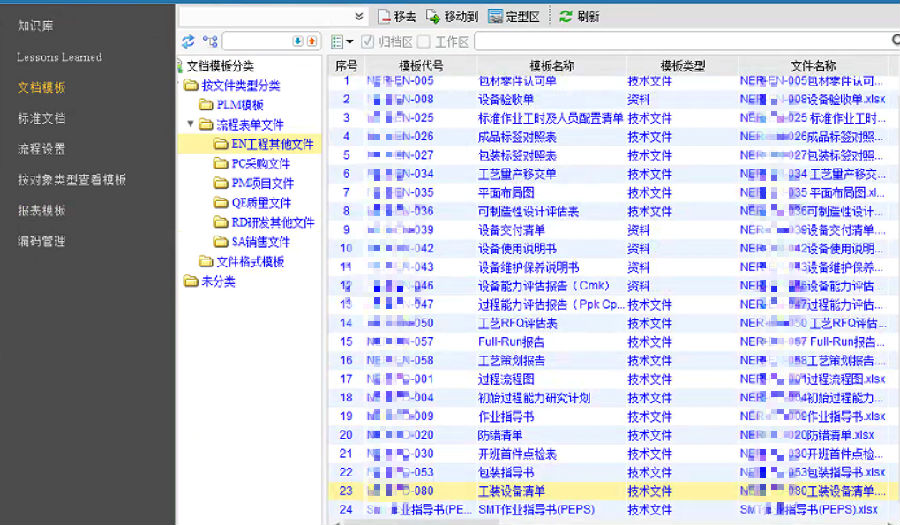Enable the 工作区 checkbox
Image resolution: width=900 pixels, height=525 pixels.
coord(424,42)
